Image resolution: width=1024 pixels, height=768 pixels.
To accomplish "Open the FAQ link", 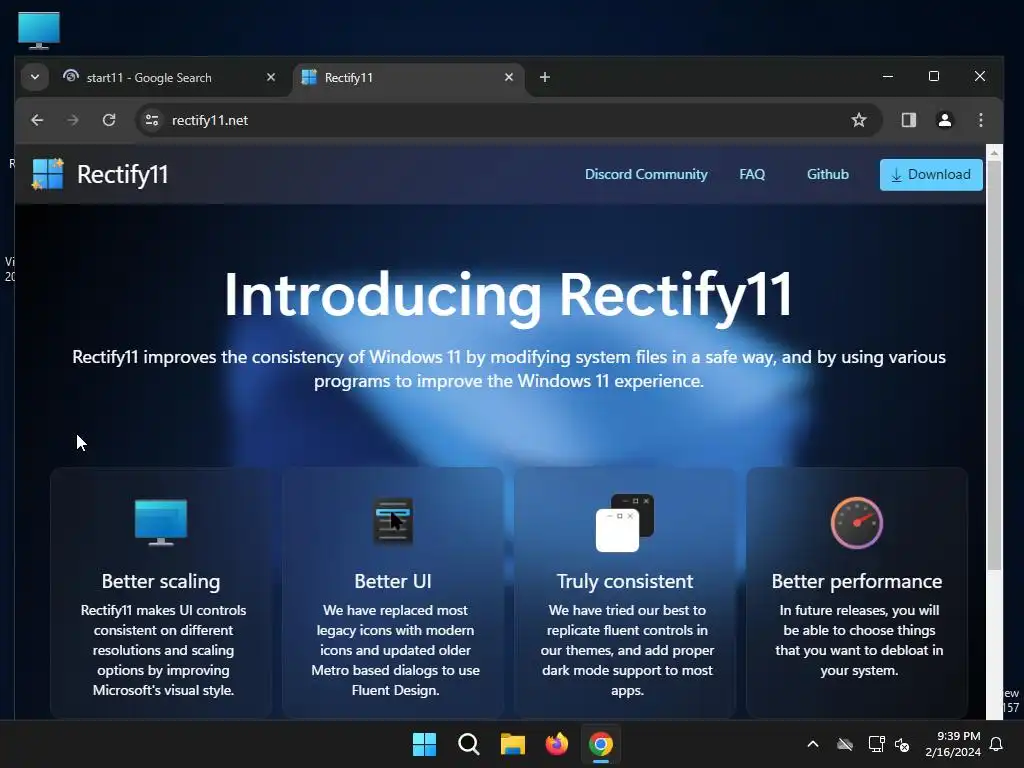I will pos(752,174).
